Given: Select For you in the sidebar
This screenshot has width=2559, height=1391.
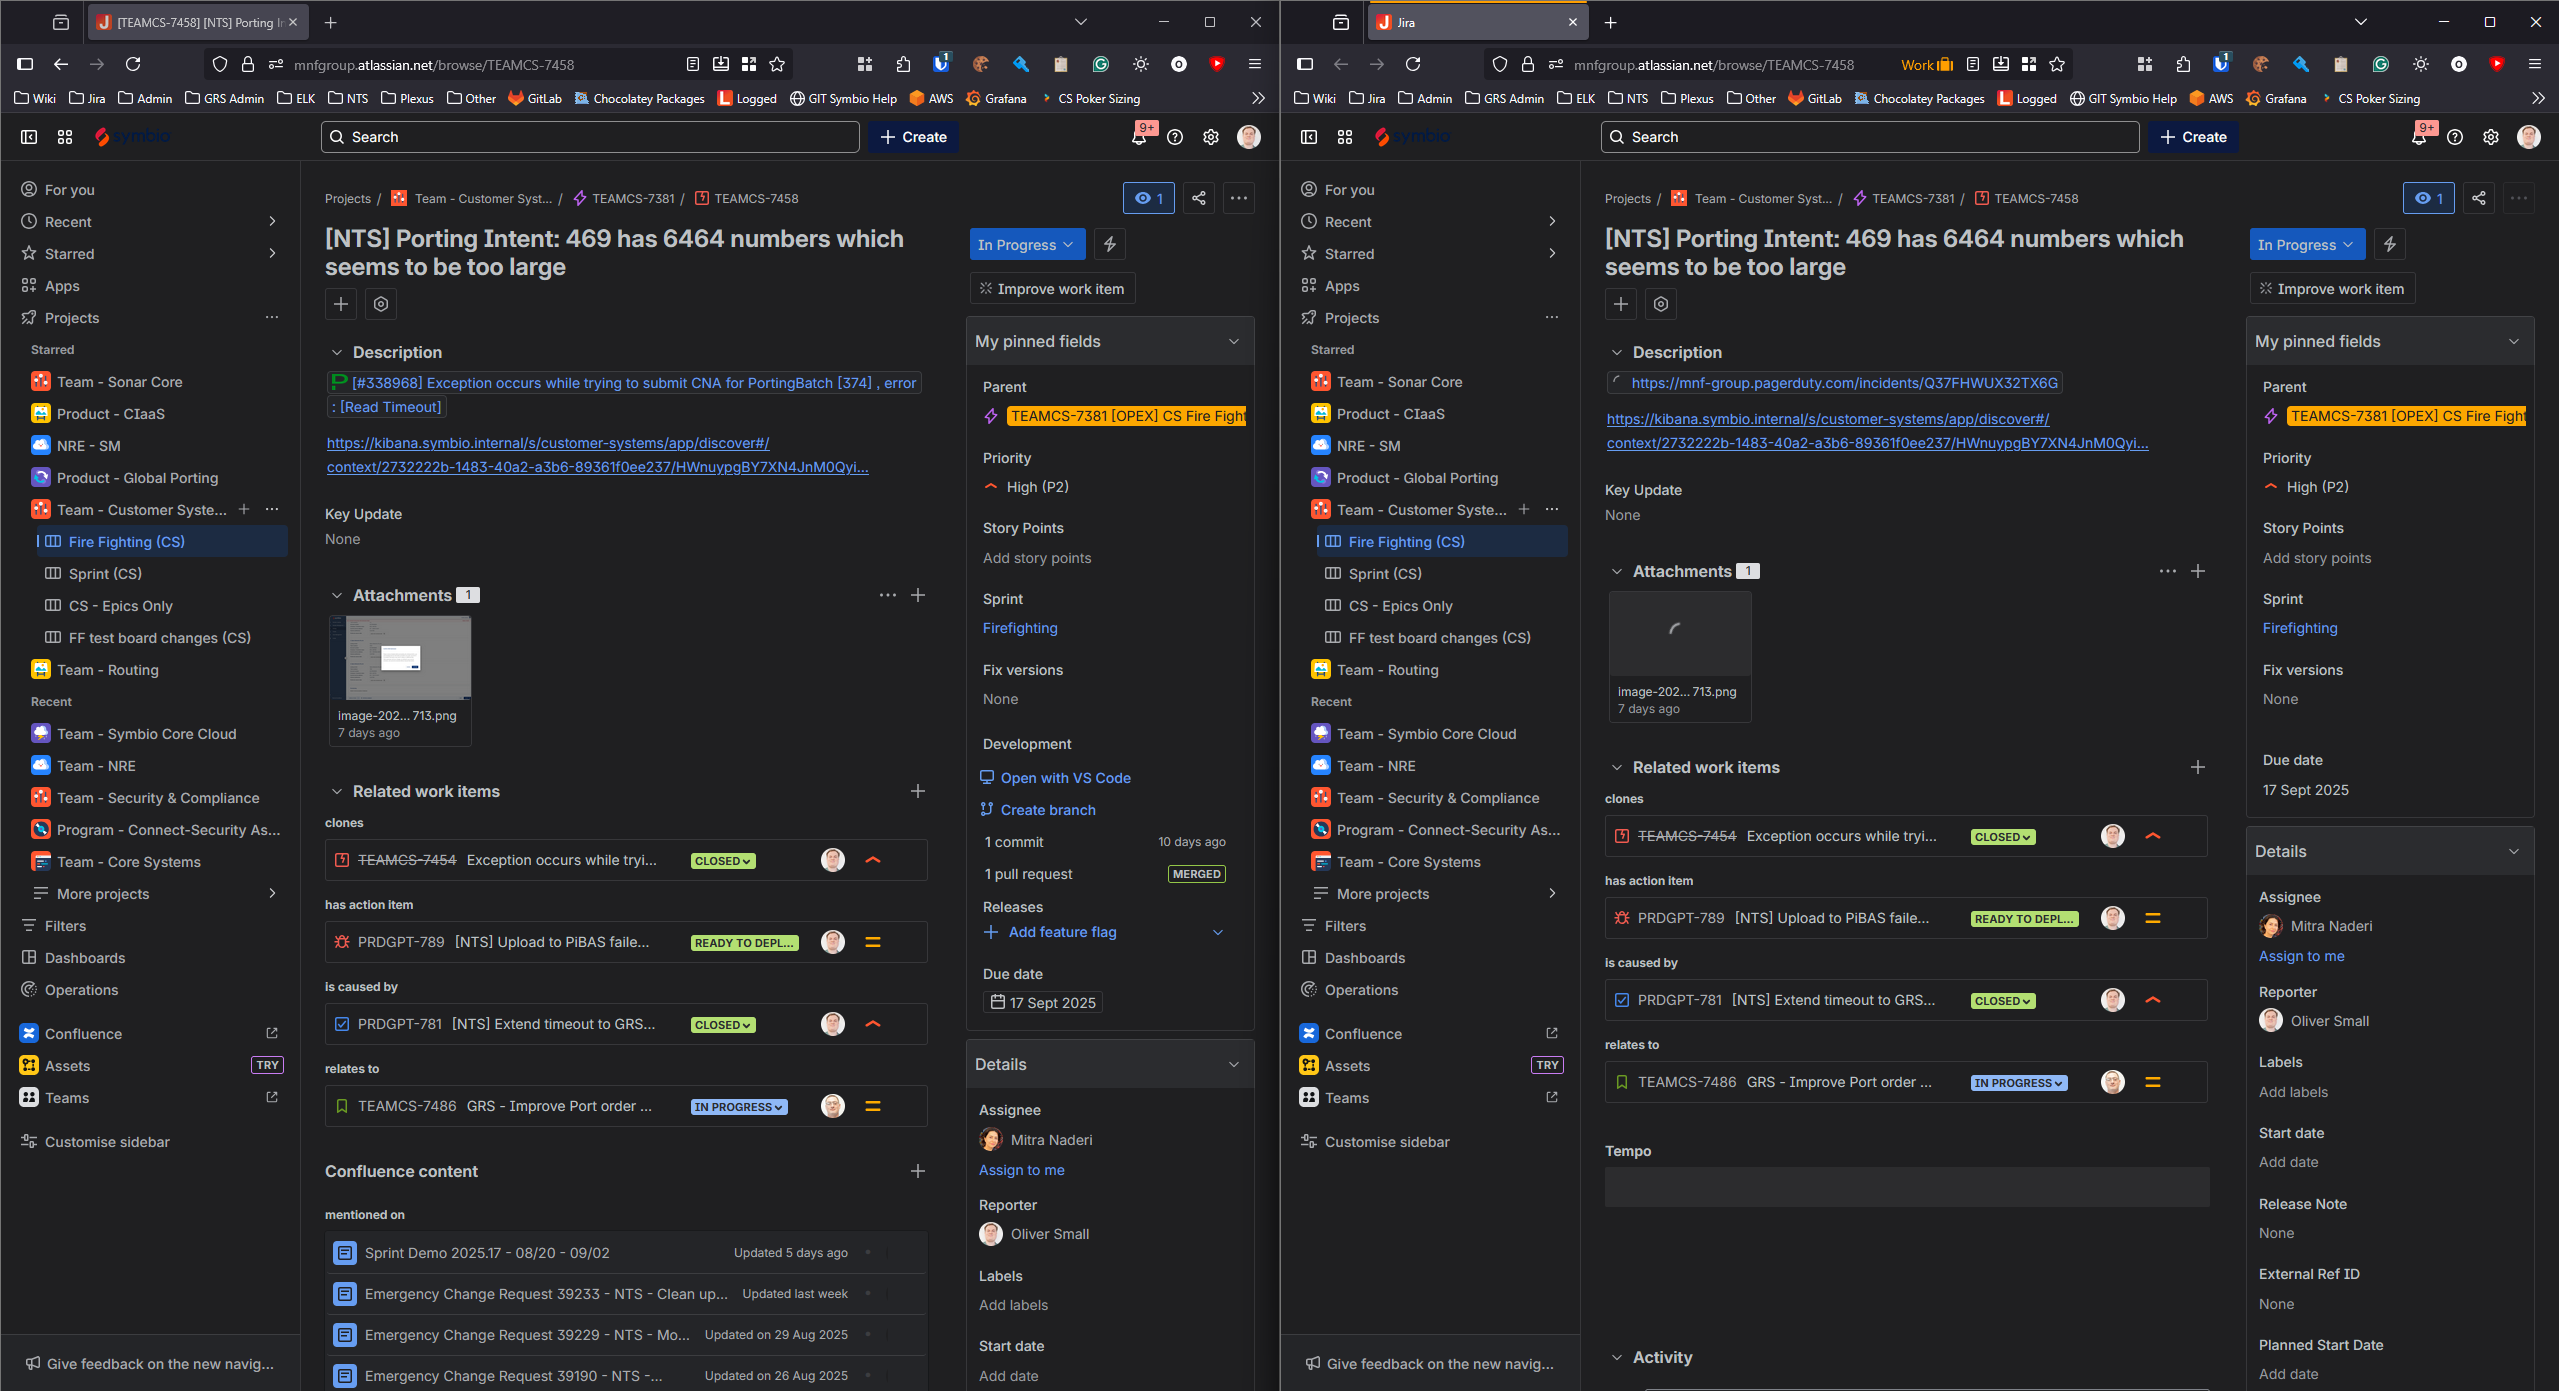Looking at the screenshot, I should click(68, 189).
